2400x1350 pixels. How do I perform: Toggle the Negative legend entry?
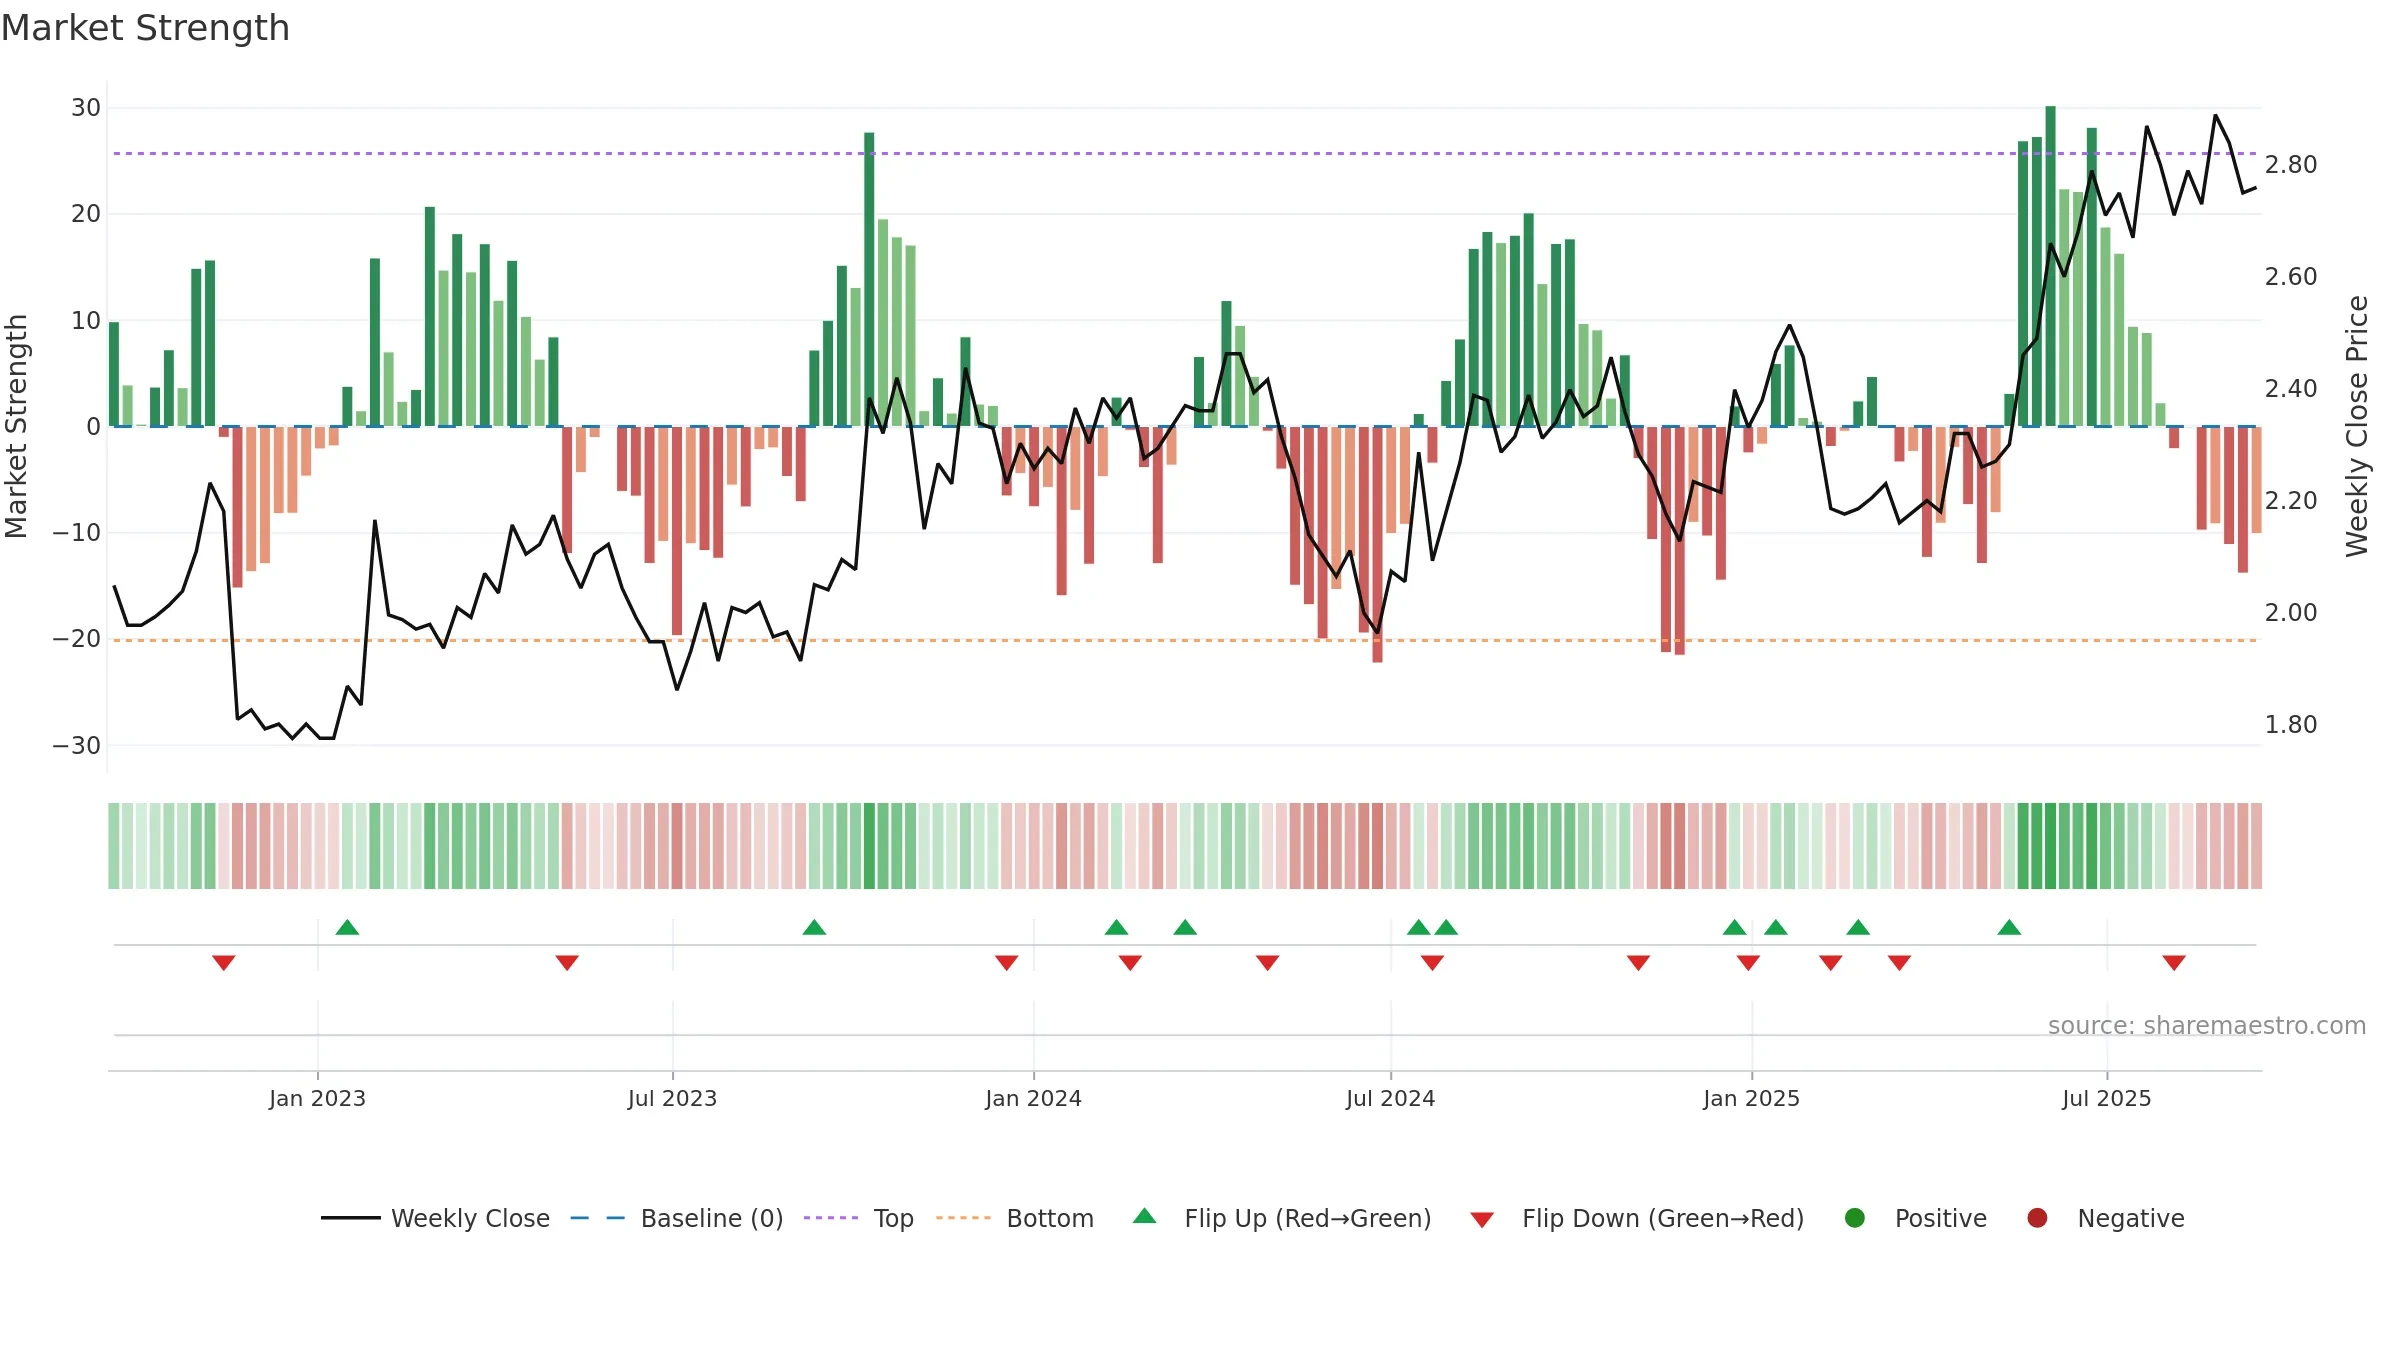click(2105, 1218)
